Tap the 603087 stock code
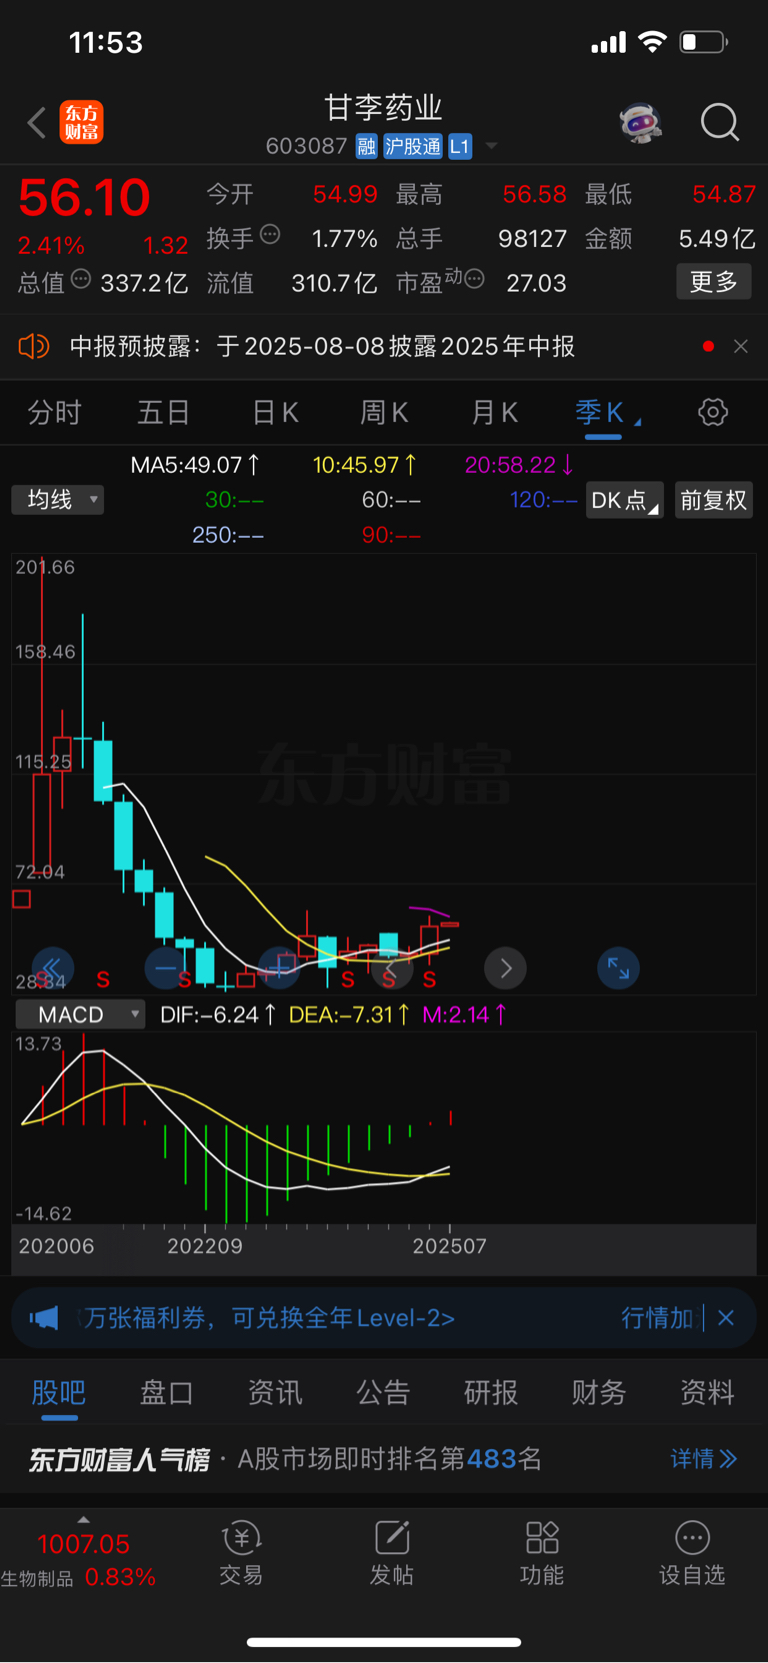Screen dimensions: 768x1663 (x=306, y=147)
